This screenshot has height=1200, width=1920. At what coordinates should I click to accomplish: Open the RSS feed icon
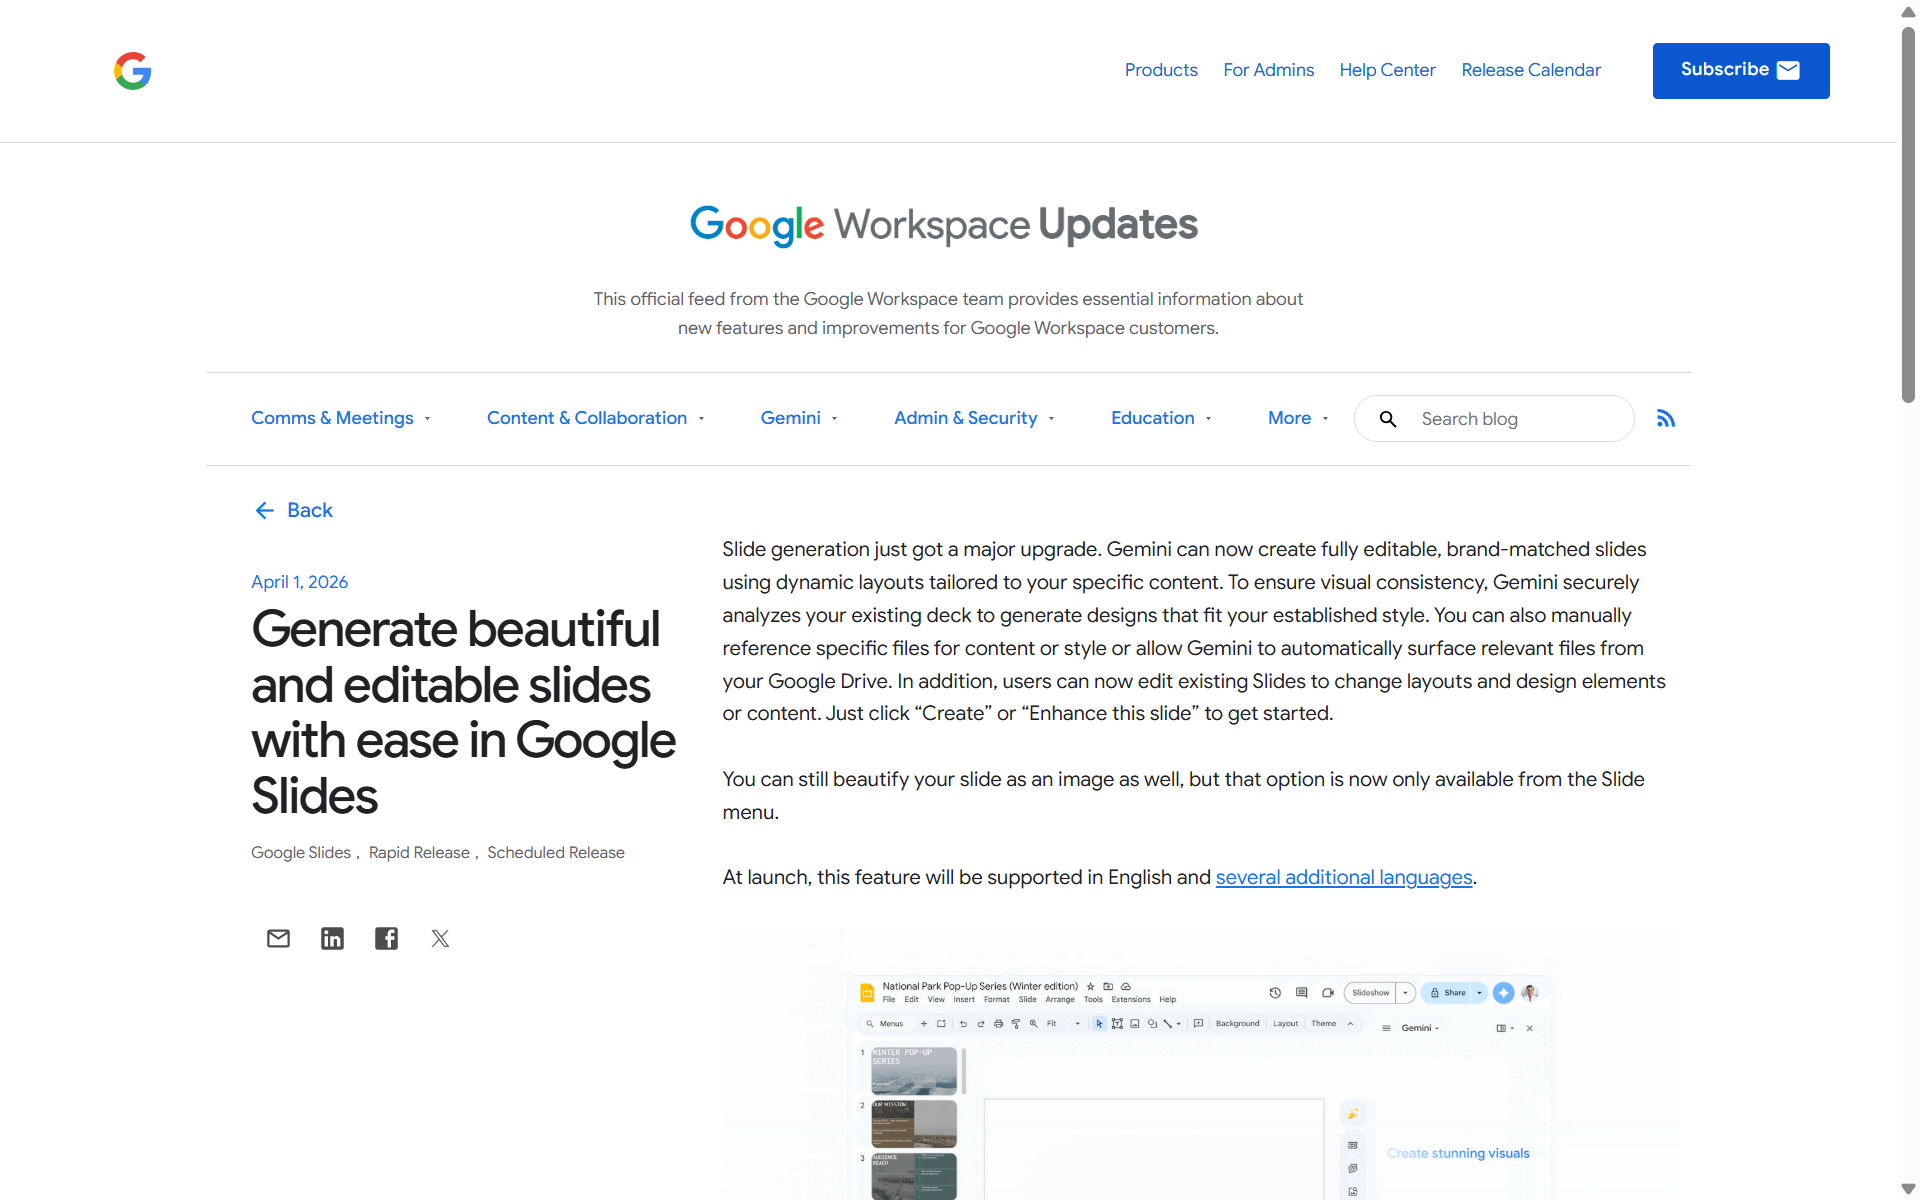click(1666, 418)
